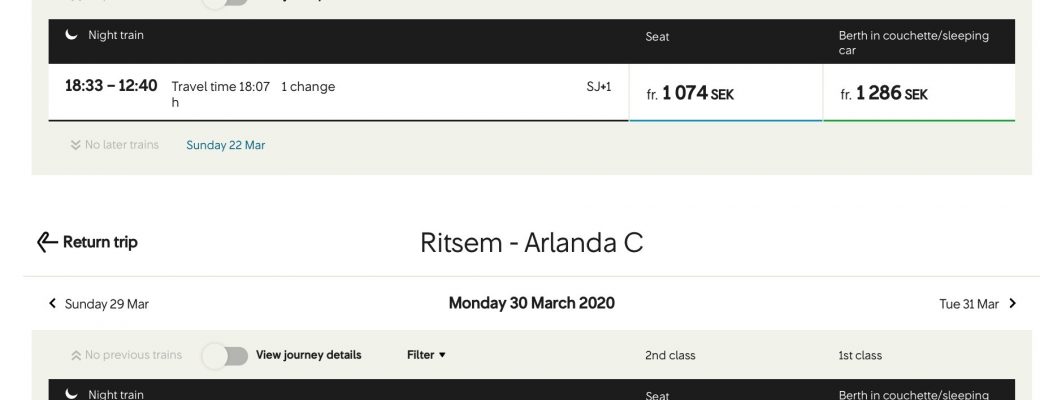Click the Return trip back arrow icon
This screenshot has width=1040, height=400.
(x=47, y=242)
